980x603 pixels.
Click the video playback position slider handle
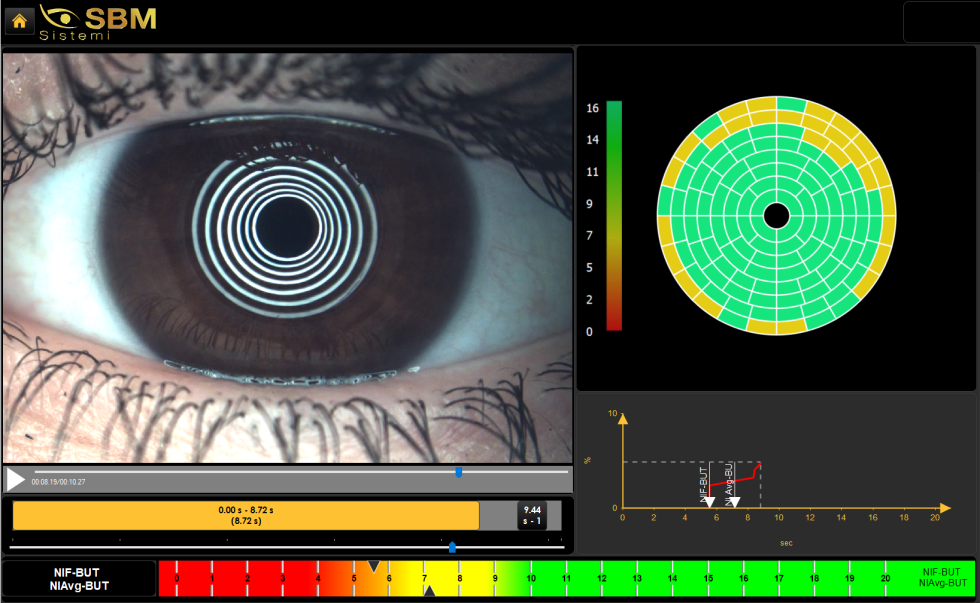459,472
